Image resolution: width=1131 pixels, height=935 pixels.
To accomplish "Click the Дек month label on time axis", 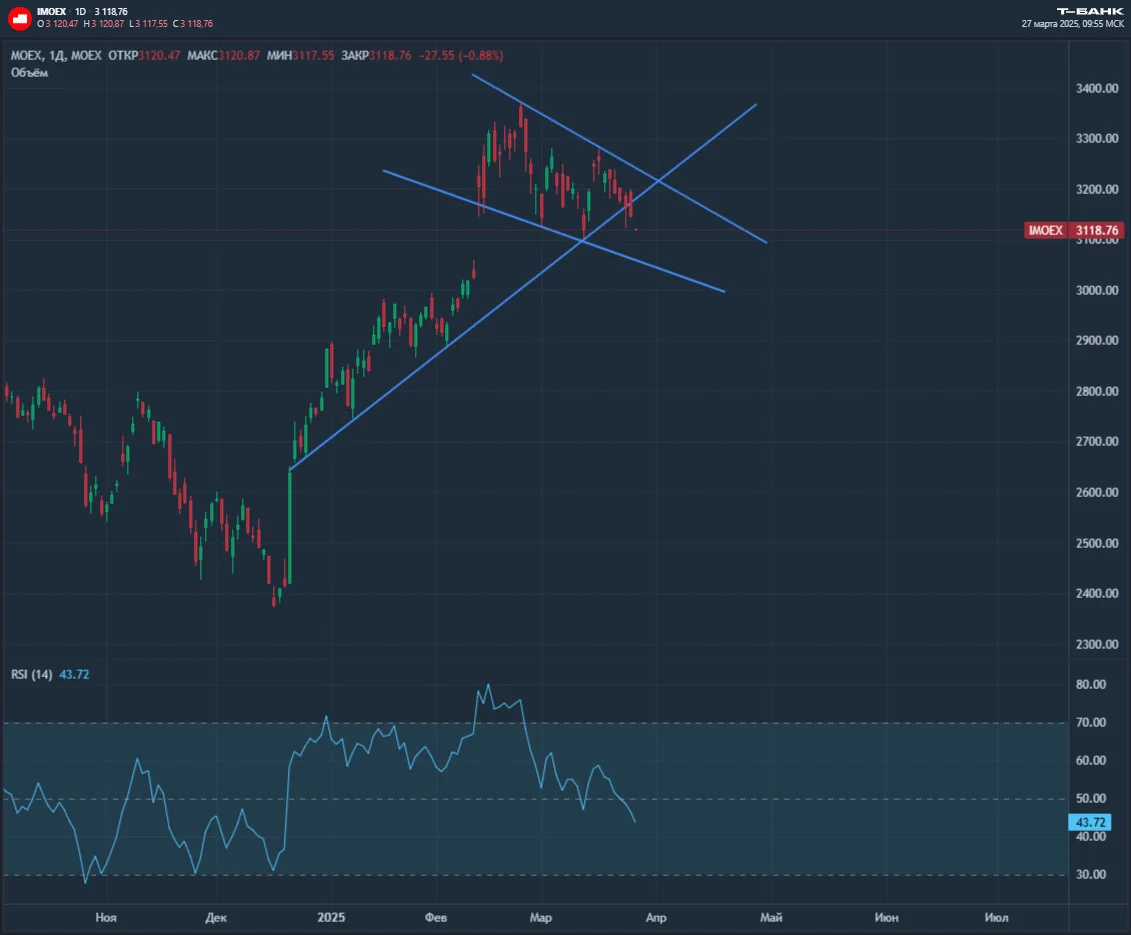I will (x=216, y=918).
